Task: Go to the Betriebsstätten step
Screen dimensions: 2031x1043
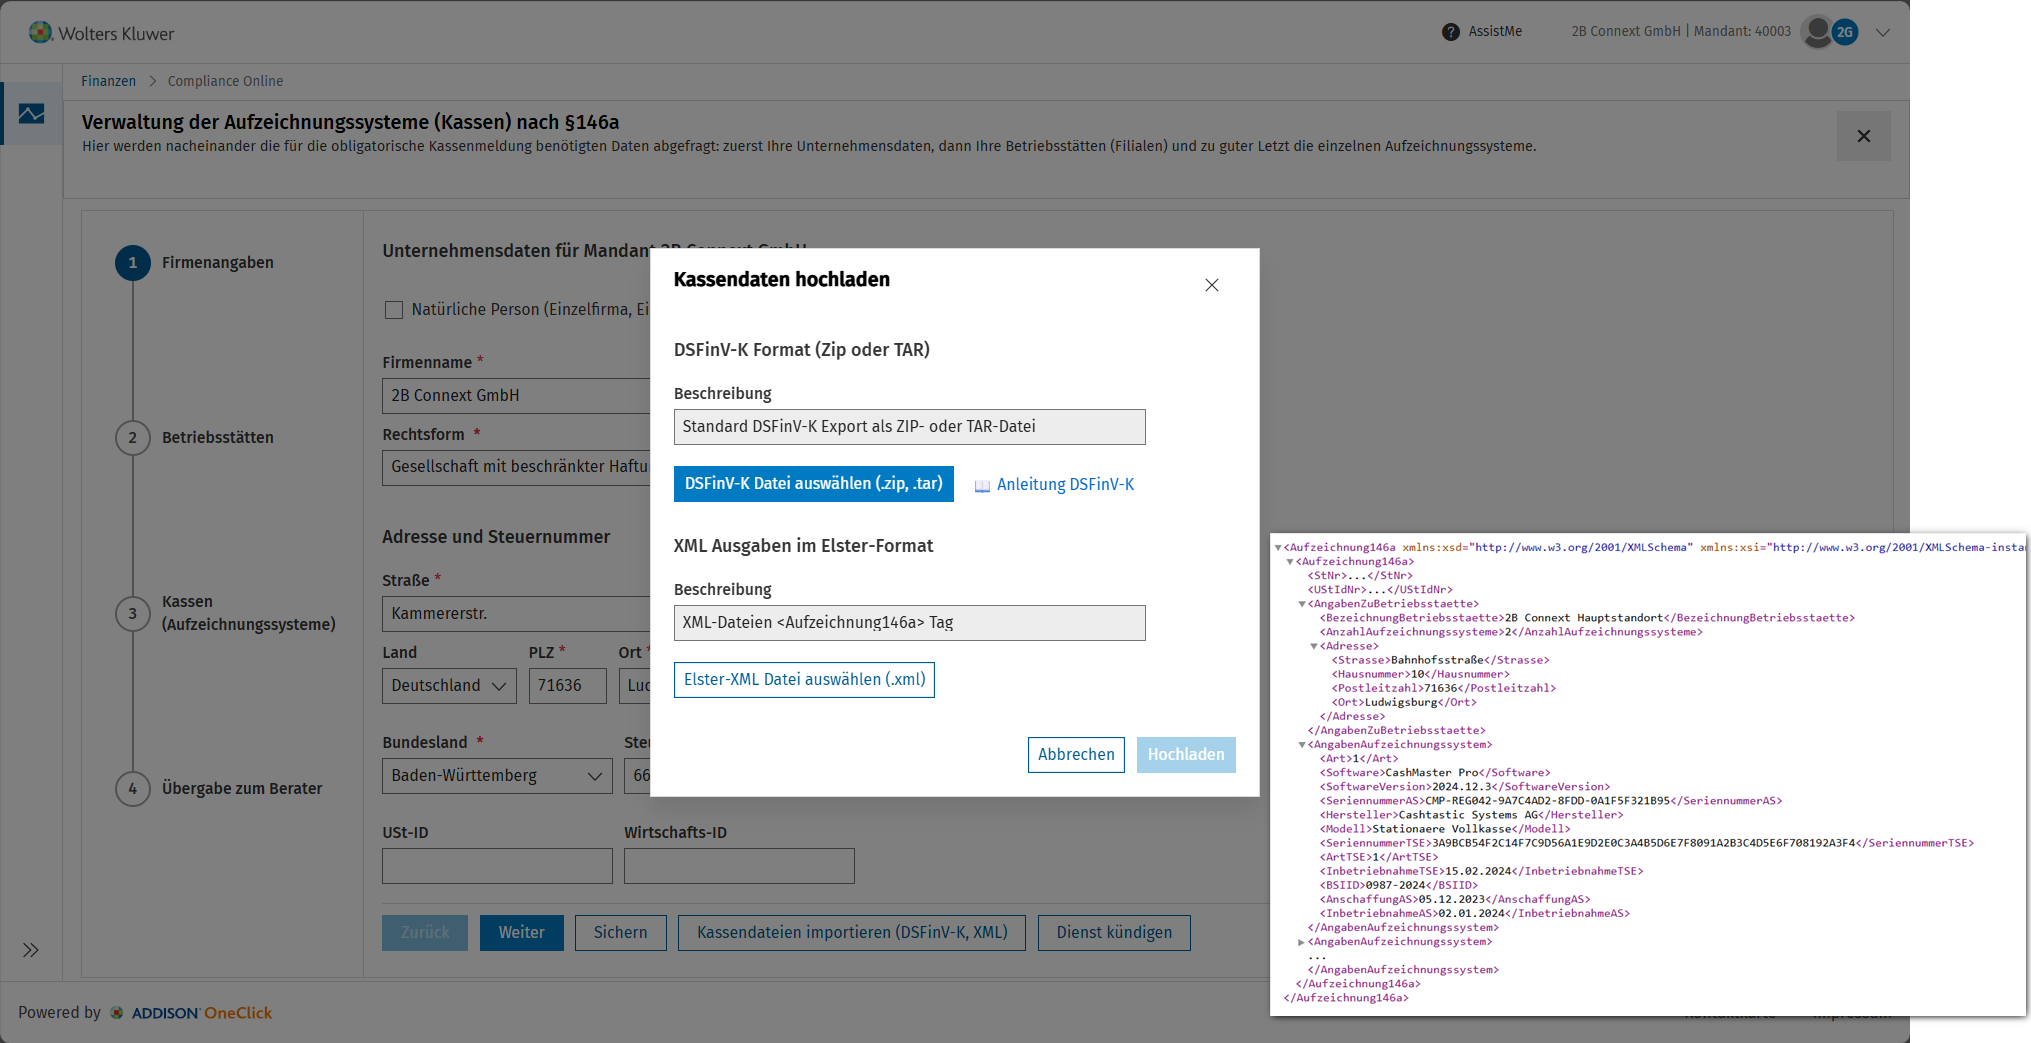Action: (217, 438)
